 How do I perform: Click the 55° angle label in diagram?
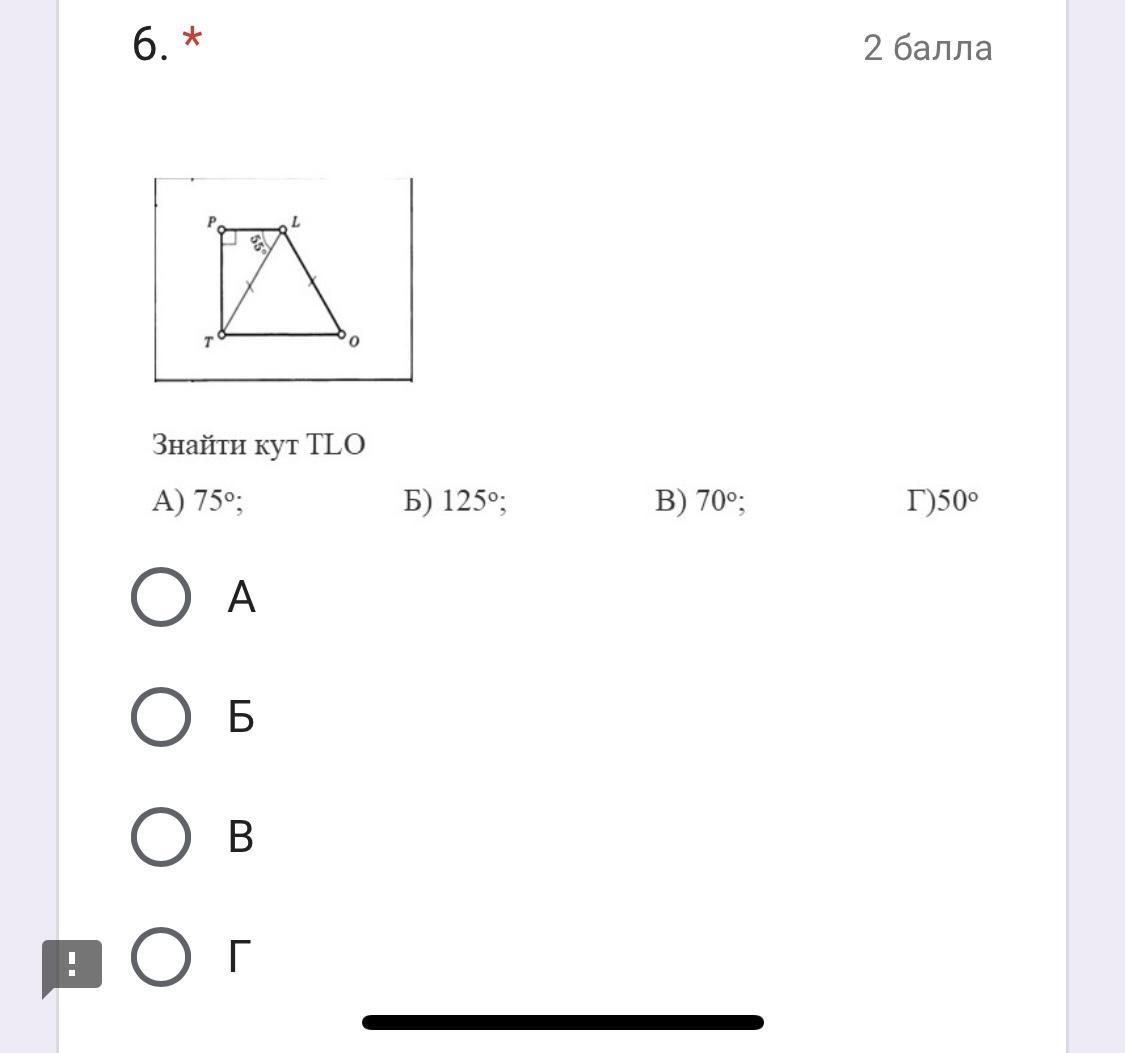(x=258, y=244)
